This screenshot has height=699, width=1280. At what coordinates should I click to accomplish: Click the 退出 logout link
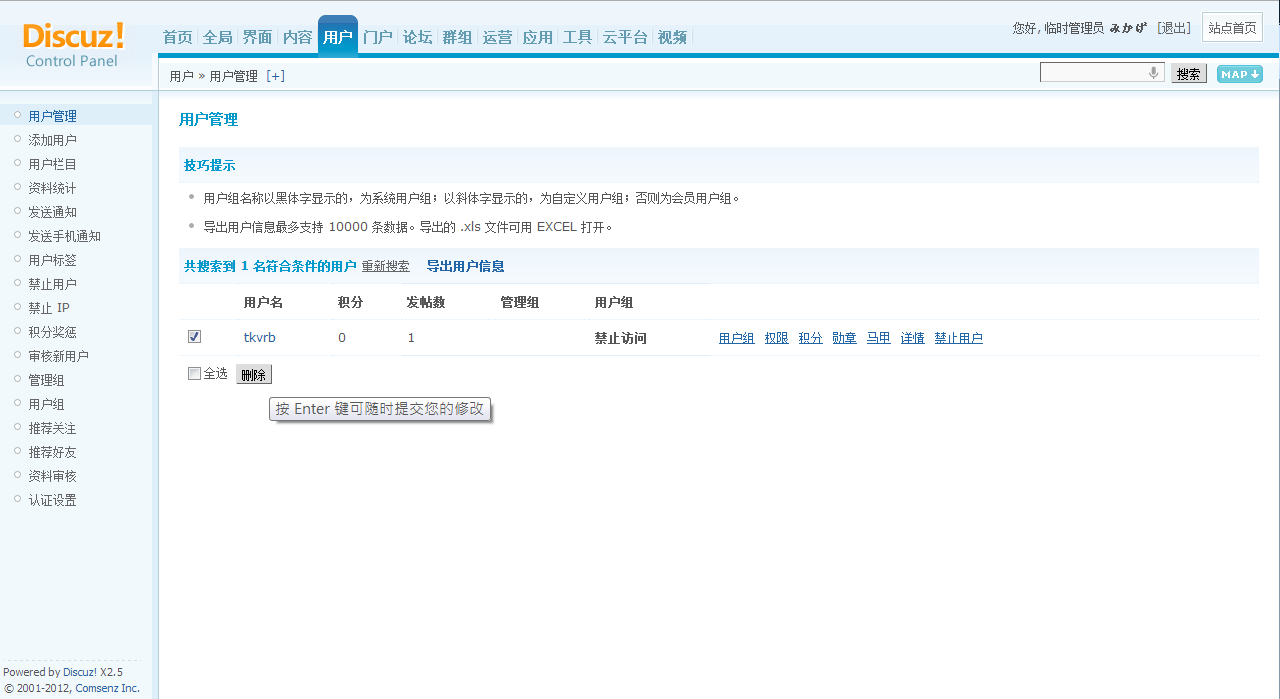1174,28
